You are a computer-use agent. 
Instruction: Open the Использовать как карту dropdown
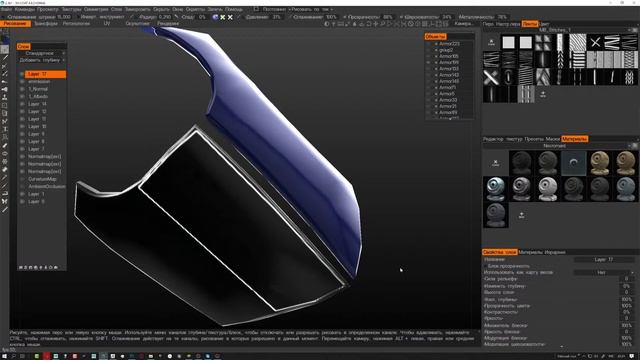[604, 272]
